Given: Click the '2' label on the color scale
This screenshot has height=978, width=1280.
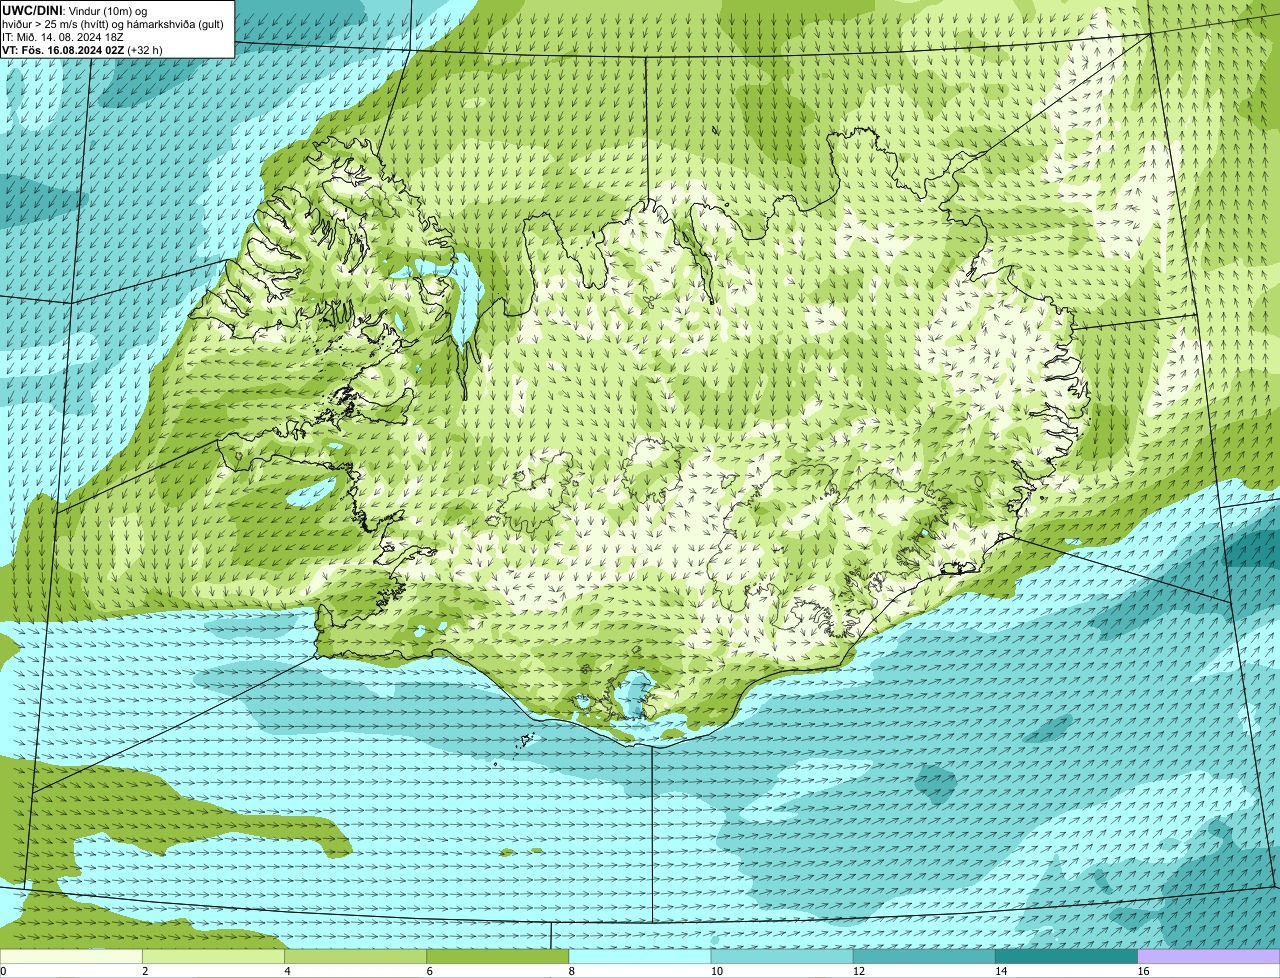Looking at the screenshot, I should (x=145, y=971).
